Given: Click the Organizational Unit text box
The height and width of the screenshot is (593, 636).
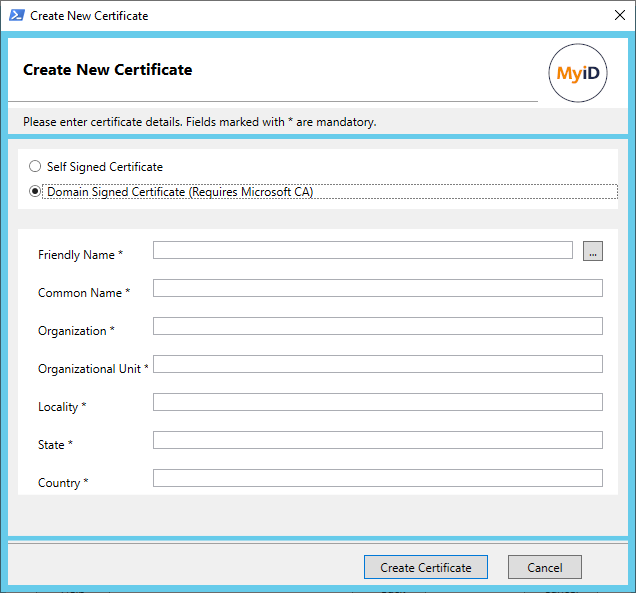Looking at the screenshot, I should [x=377, y=364].
